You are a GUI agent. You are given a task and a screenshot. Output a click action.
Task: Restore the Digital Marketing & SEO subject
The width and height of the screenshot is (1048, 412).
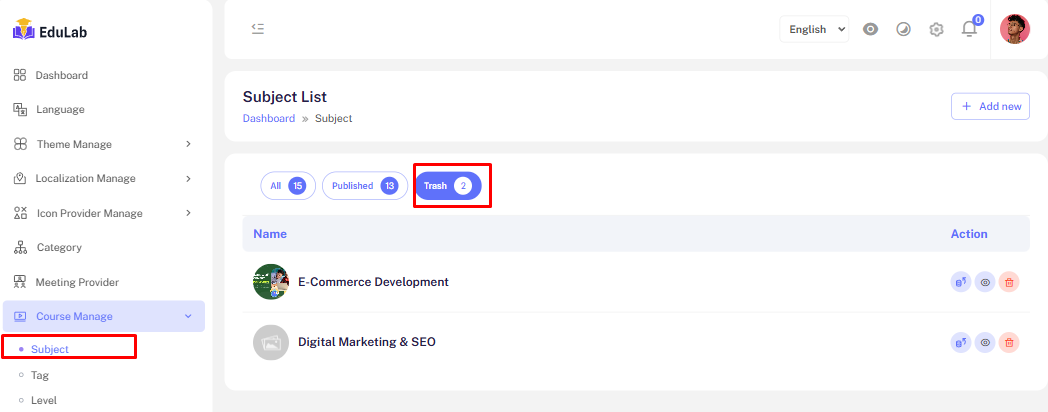tap(960, 343)
